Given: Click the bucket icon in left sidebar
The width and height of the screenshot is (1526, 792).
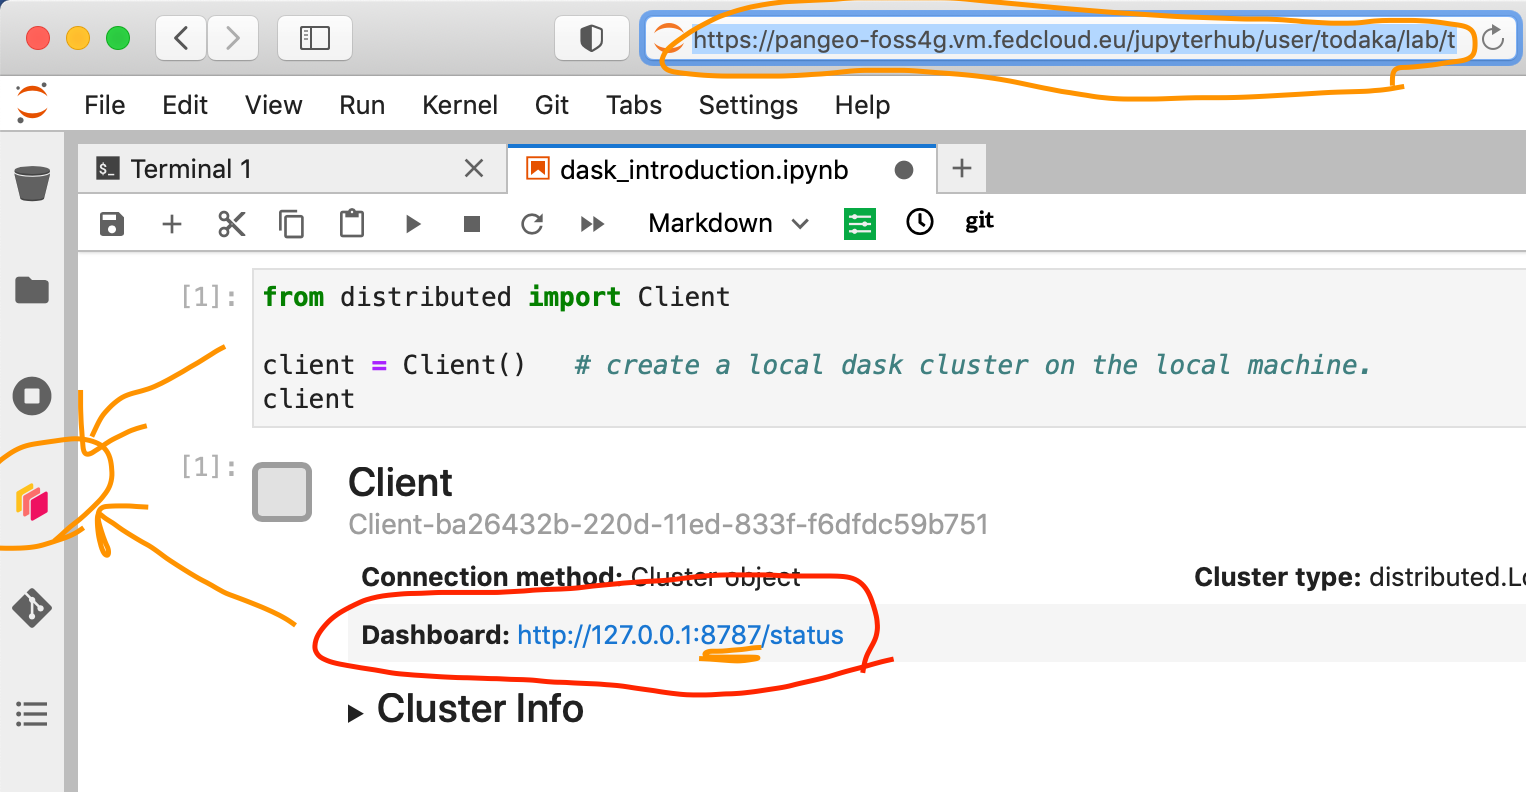Looking at the screenshot, I should (32, 184).
